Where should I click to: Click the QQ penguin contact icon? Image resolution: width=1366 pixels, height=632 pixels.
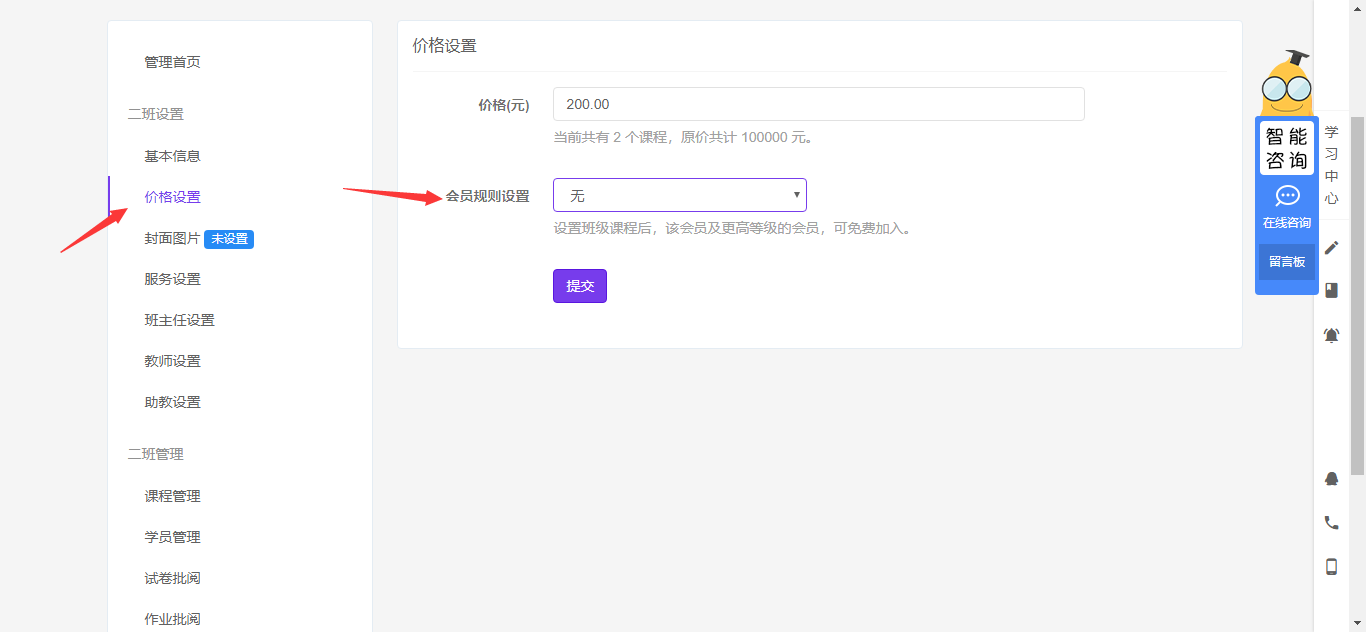pos(1331,479)
